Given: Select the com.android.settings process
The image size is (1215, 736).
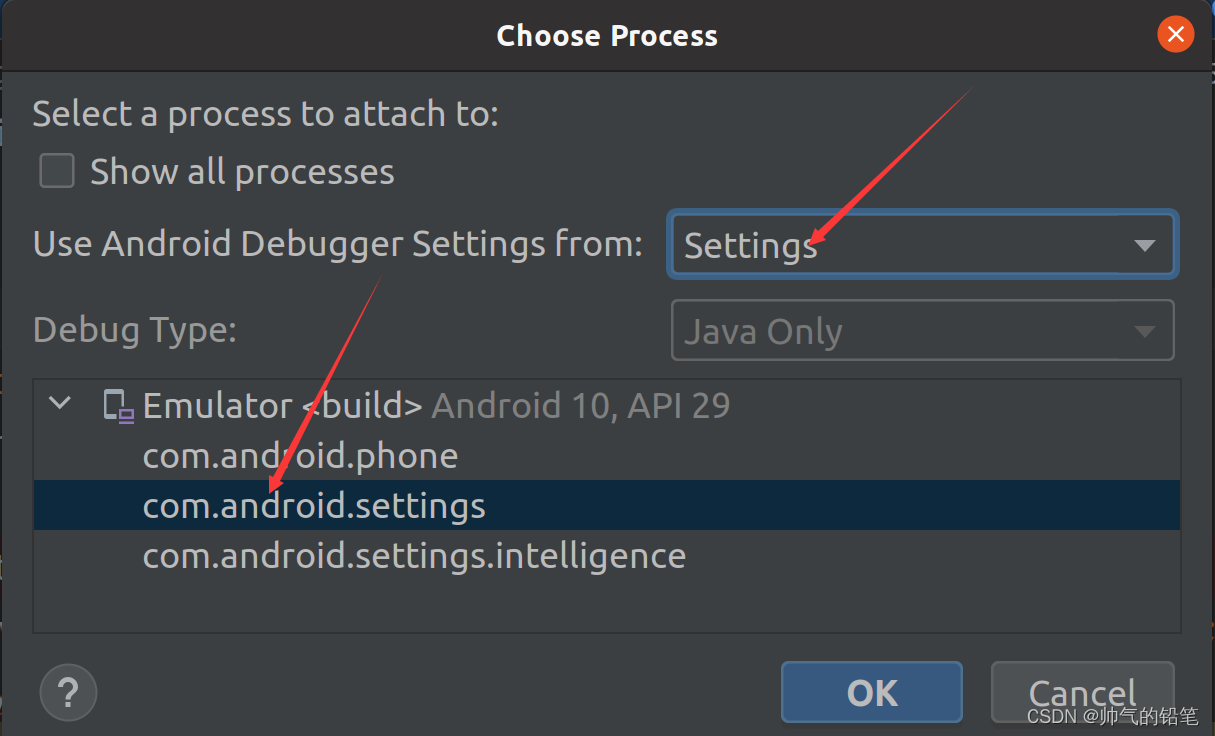Looking at the screenshot, I should click(313, 505).
